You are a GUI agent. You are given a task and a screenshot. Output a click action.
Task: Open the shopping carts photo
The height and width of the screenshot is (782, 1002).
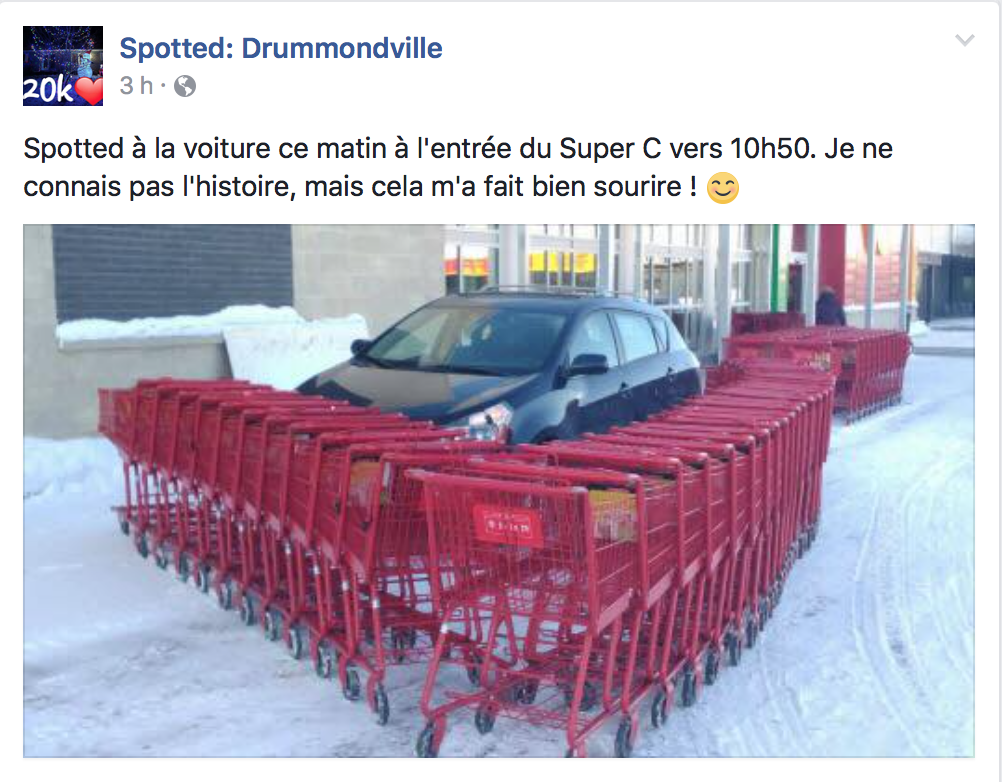click(498, 491)
